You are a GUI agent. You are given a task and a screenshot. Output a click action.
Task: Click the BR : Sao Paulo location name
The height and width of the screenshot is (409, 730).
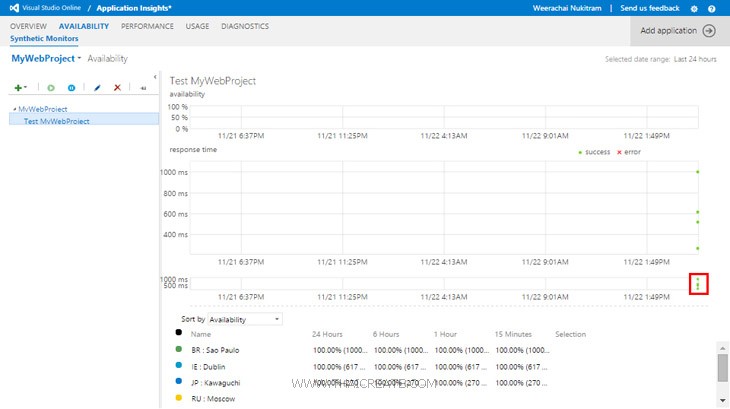pyautogui.click(x=215, y=350)
